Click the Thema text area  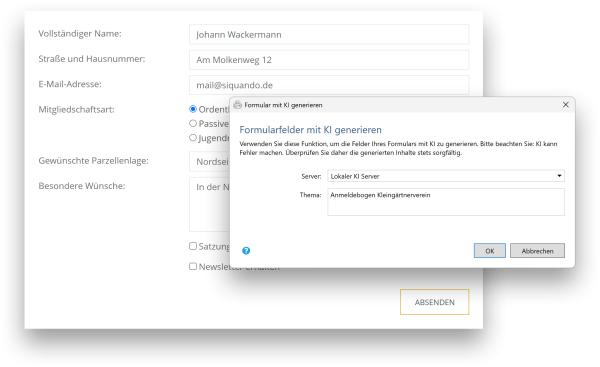coord(446,202)
